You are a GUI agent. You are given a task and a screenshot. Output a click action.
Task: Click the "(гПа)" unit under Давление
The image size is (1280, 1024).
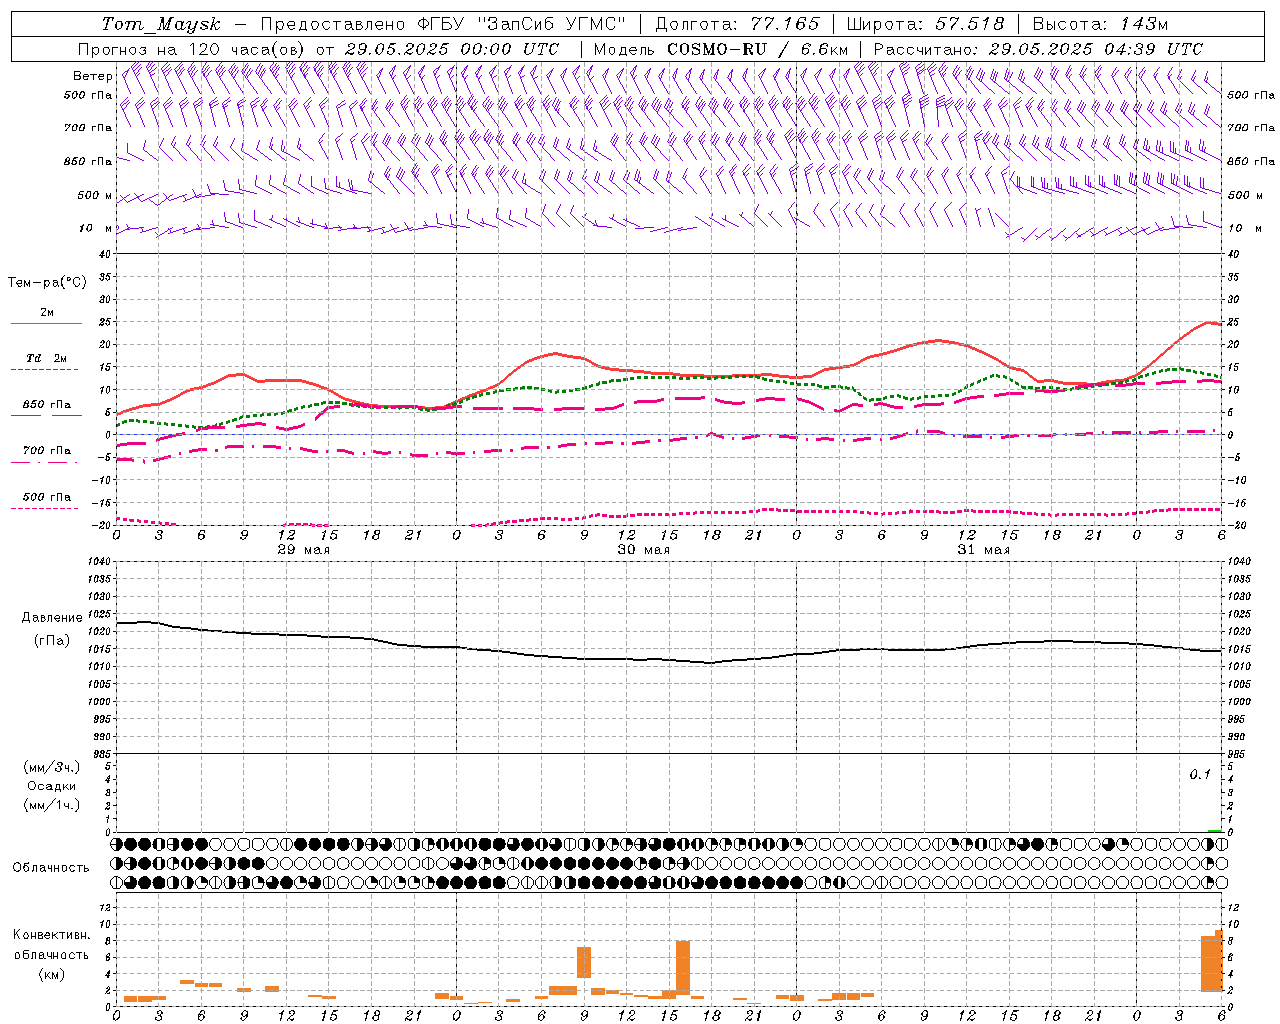click(52, 640)
